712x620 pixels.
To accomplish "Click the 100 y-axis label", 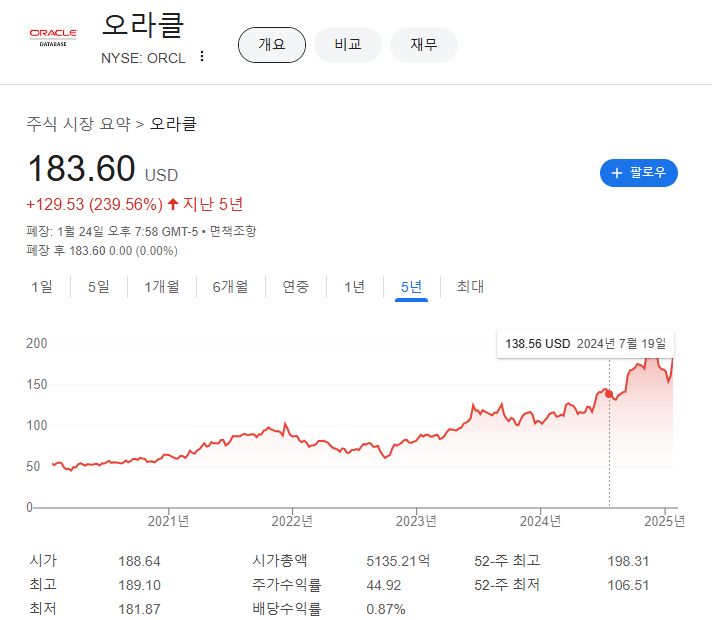I will click(x=37, y=426).
